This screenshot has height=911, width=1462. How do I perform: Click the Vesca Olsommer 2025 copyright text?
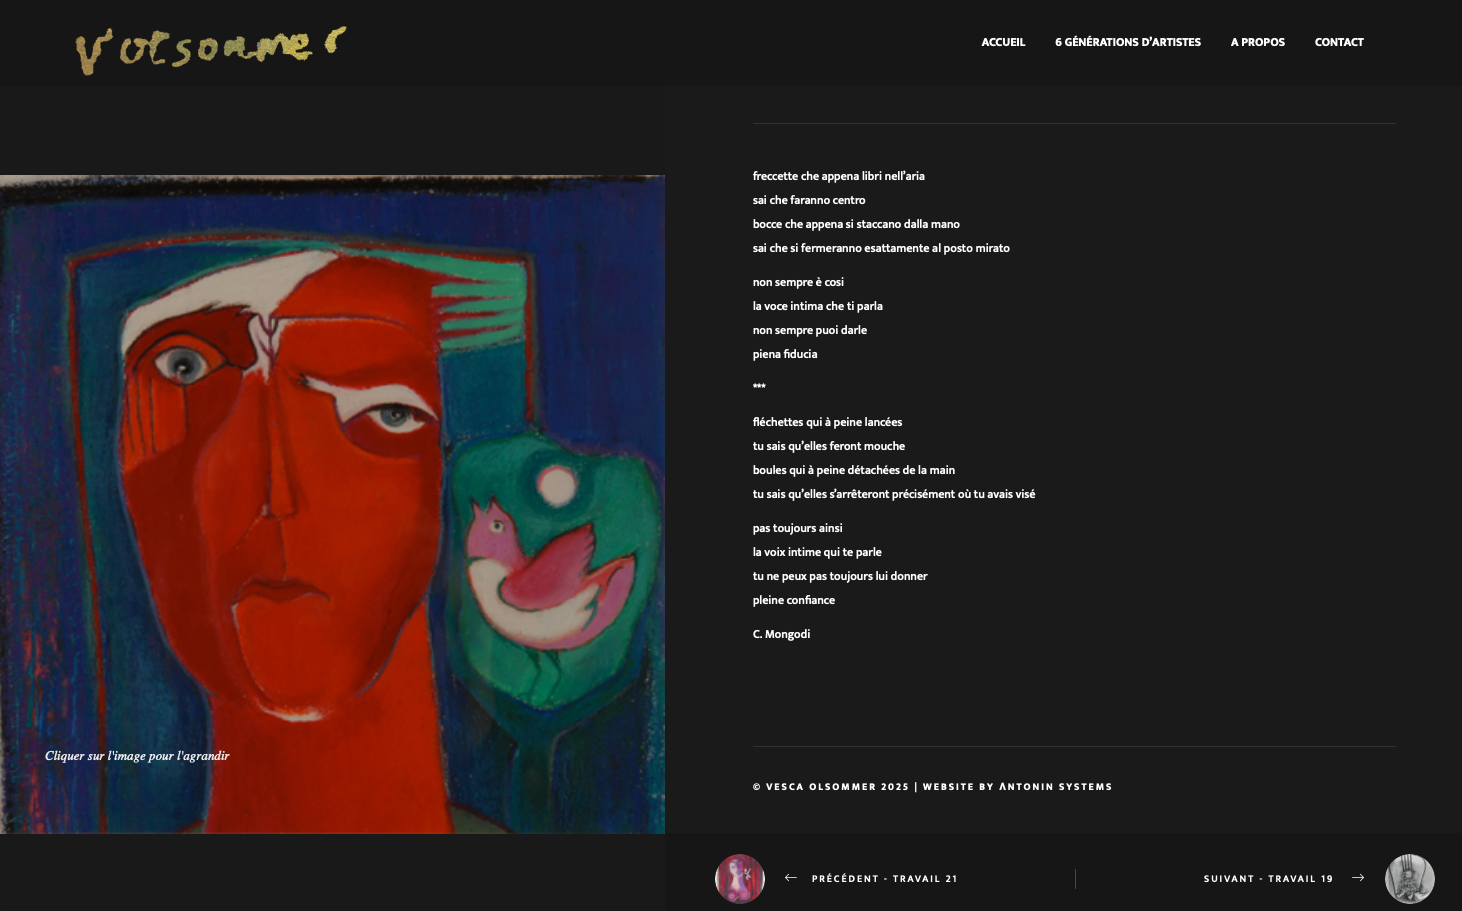[831, 787]
